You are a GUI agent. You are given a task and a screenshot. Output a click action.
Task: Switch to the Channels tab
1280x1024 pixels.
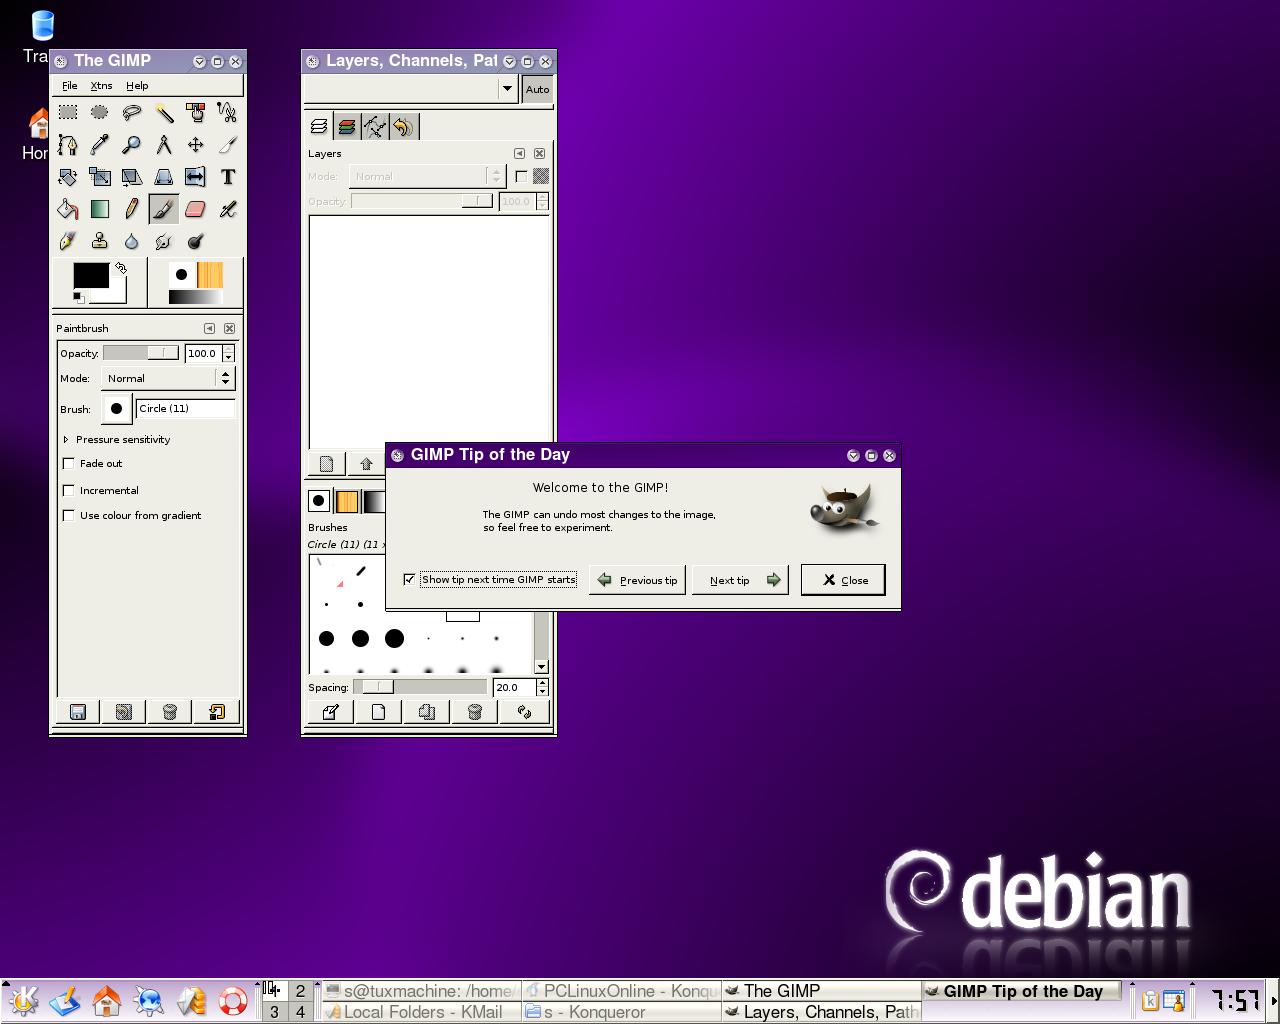(x=347, y=127)
